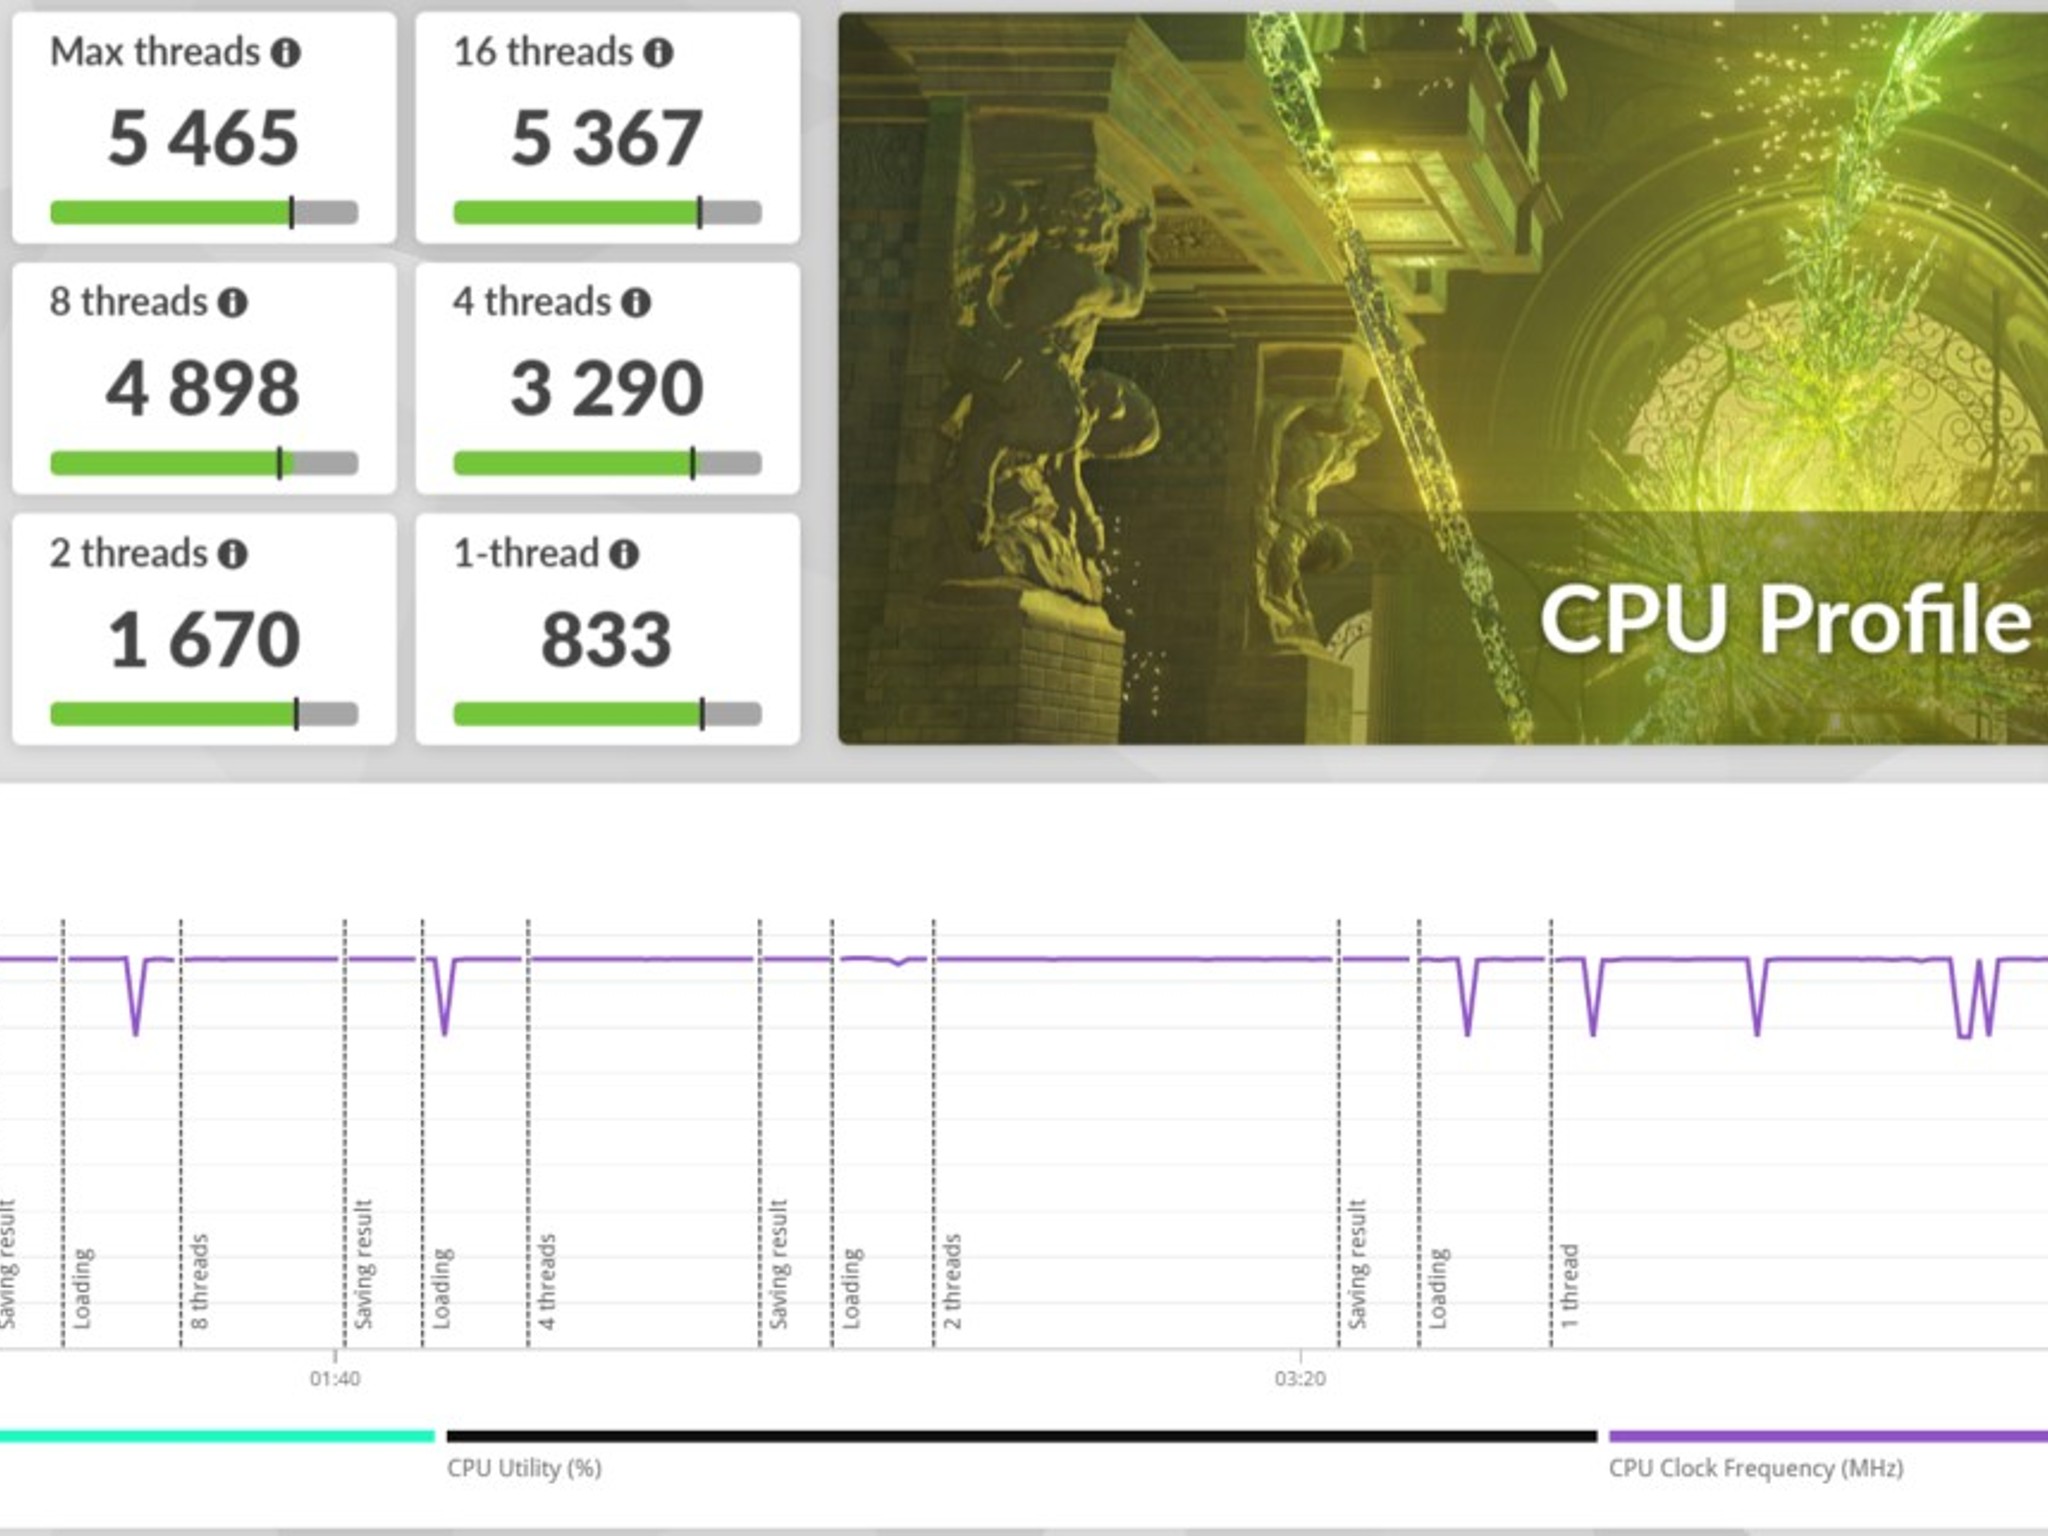Image resolution: width=2048 pixels, height=1536 pixels.
Task: Click the 1-thread info icon
Action: point(624,554)
